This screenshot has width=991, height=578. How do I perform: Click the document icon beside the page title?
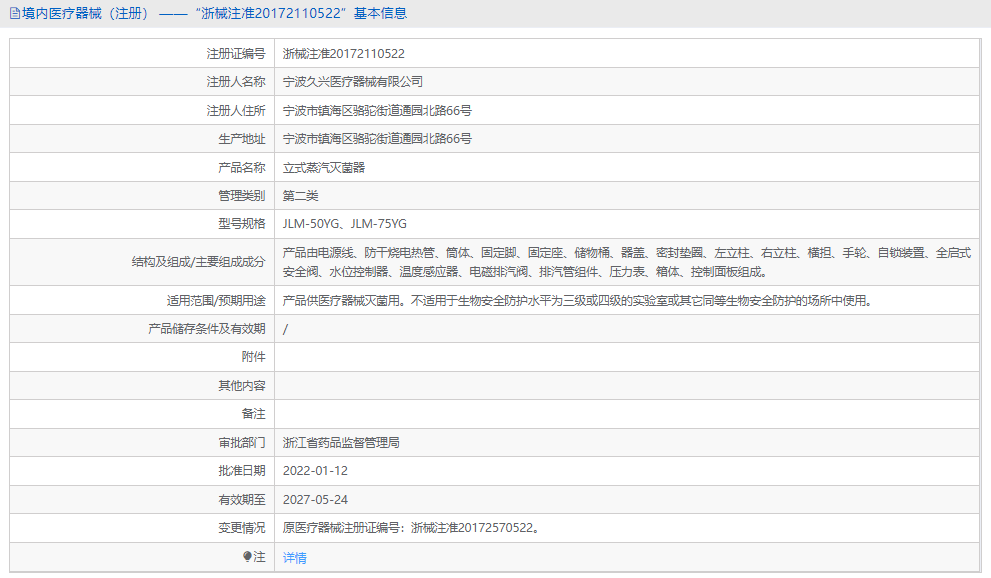(x=15, y=13)
